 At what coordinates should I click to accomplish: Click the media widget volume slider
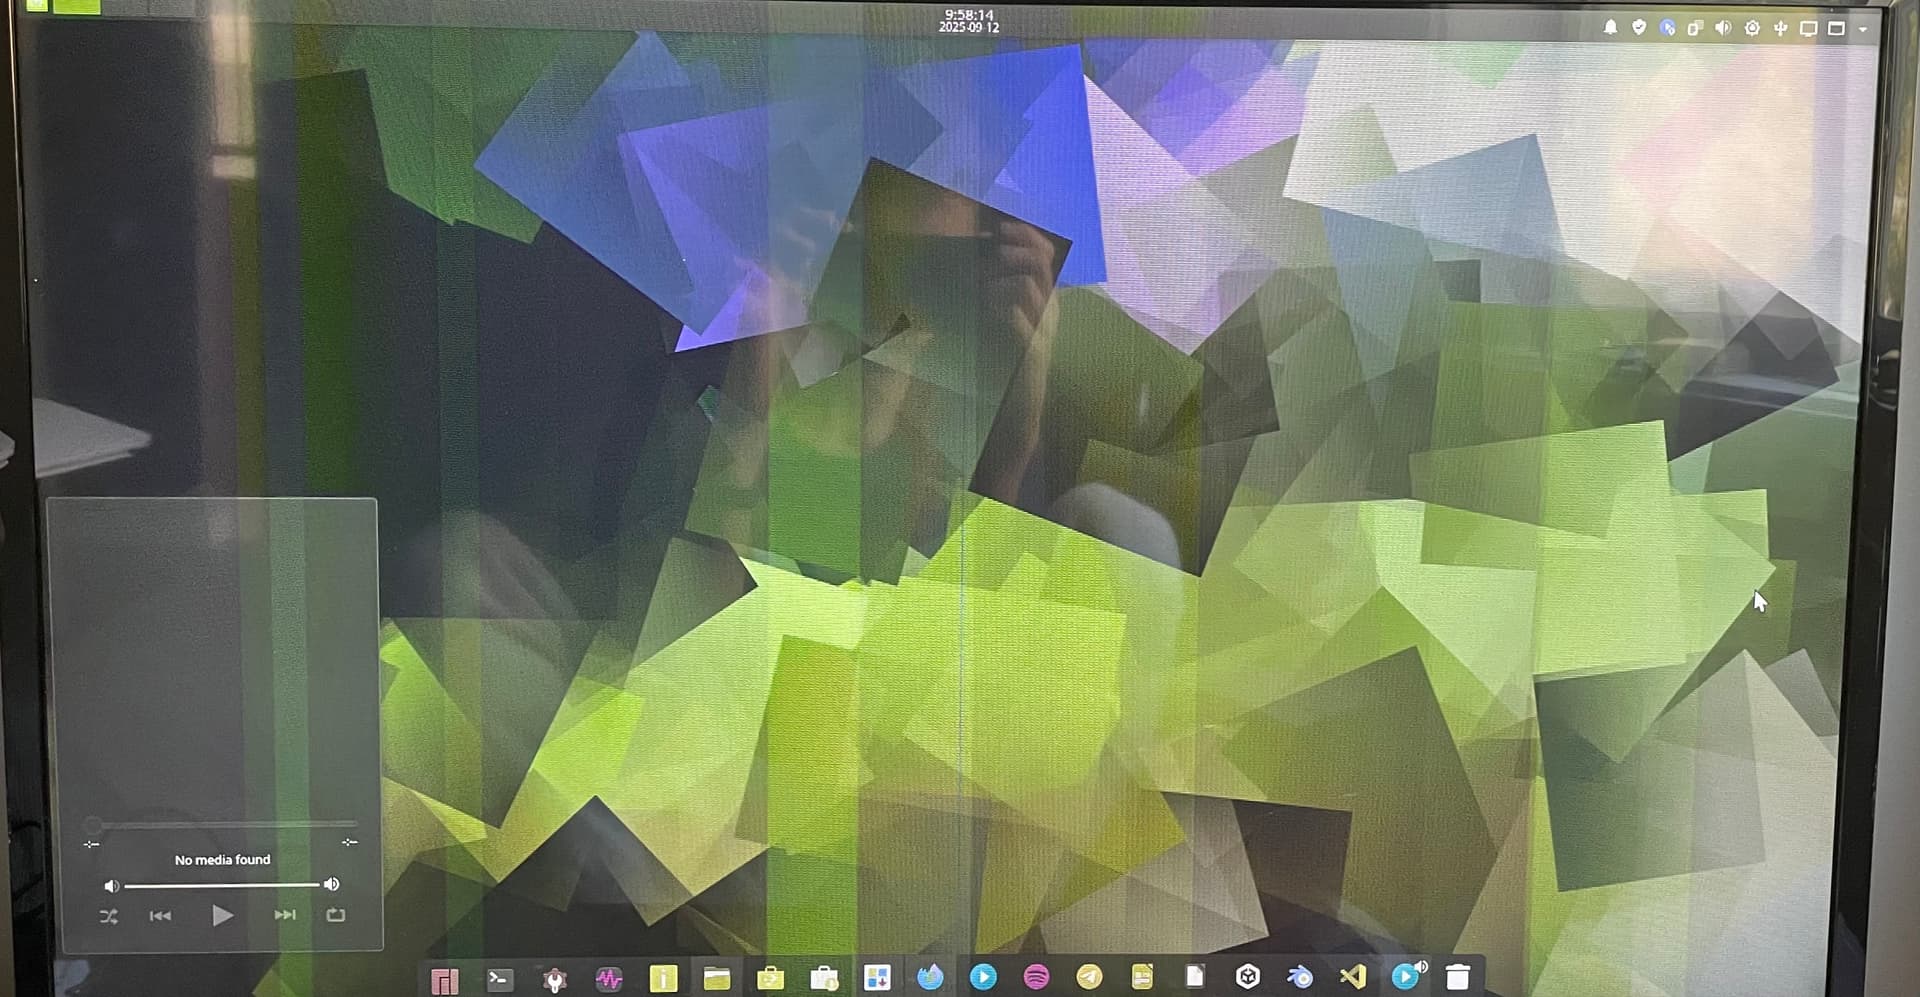point(221,885)
